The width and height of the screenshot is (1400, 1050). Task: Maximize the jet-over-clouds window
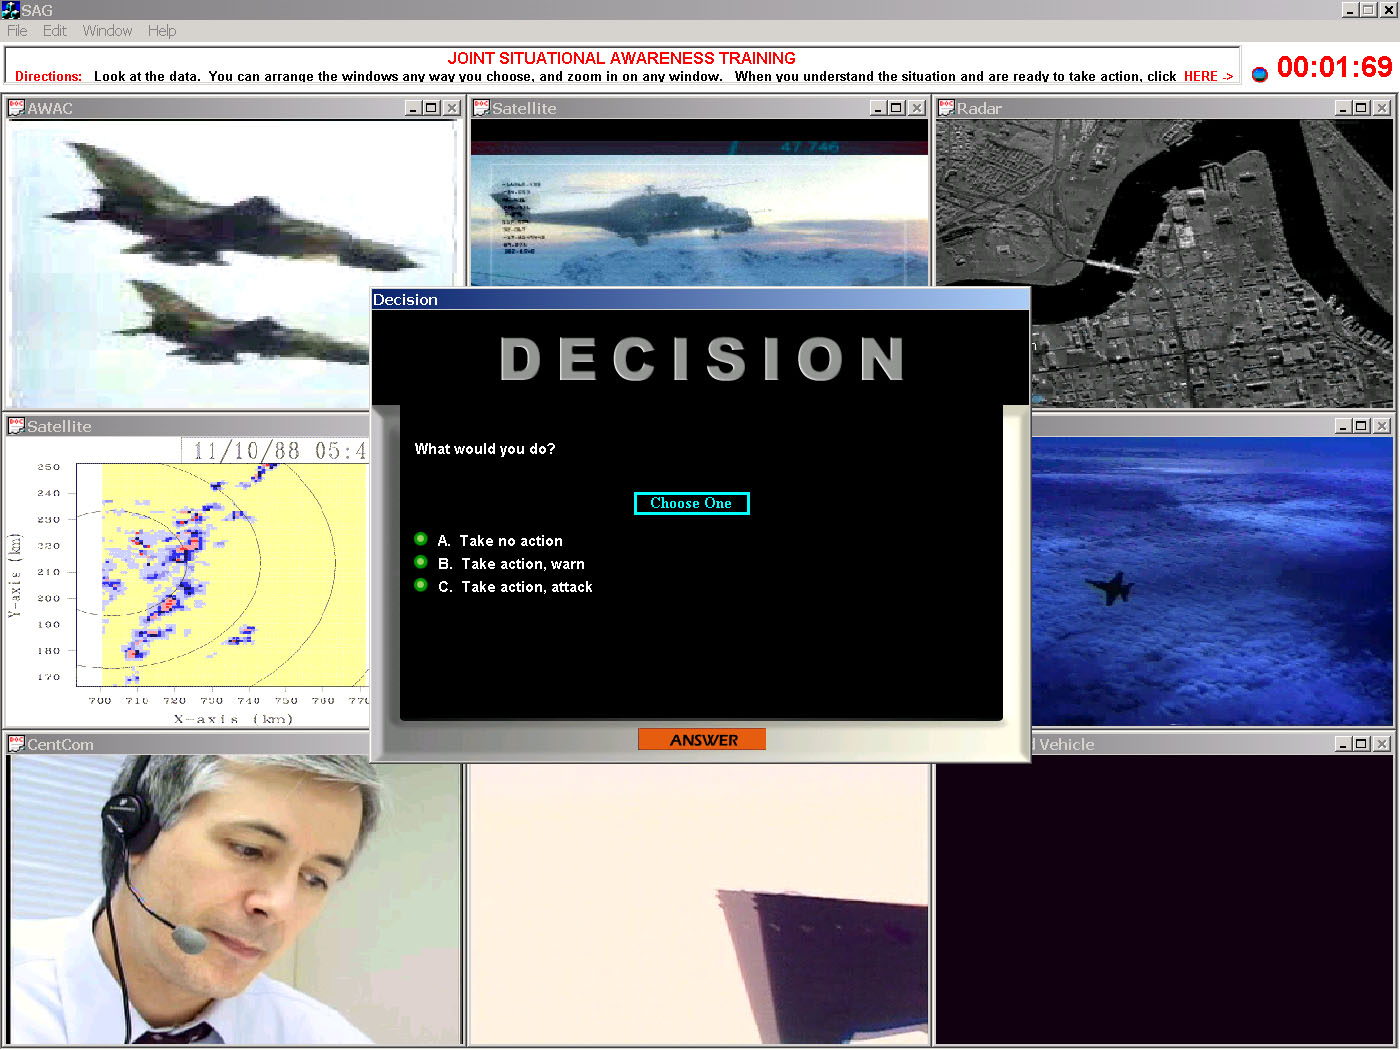(x=1362, y=426)
